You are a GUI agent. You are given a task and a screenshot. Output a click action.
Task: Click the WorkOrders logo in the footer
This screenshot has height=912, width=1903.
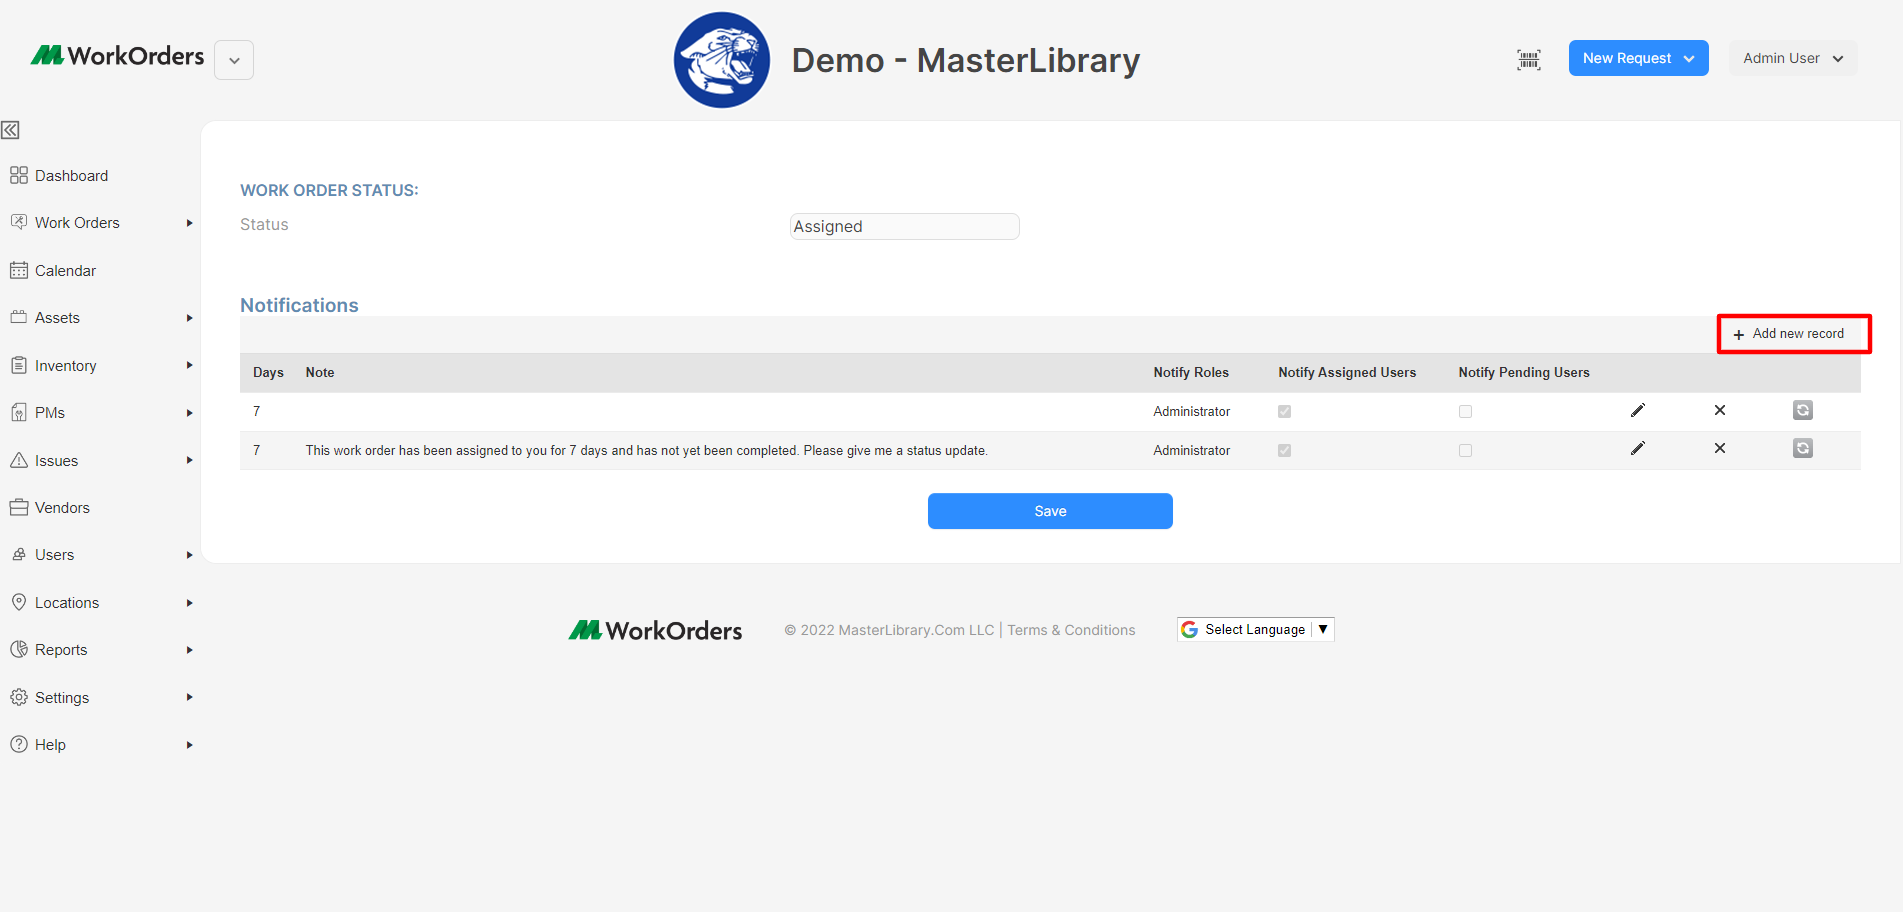pos(656,630)
